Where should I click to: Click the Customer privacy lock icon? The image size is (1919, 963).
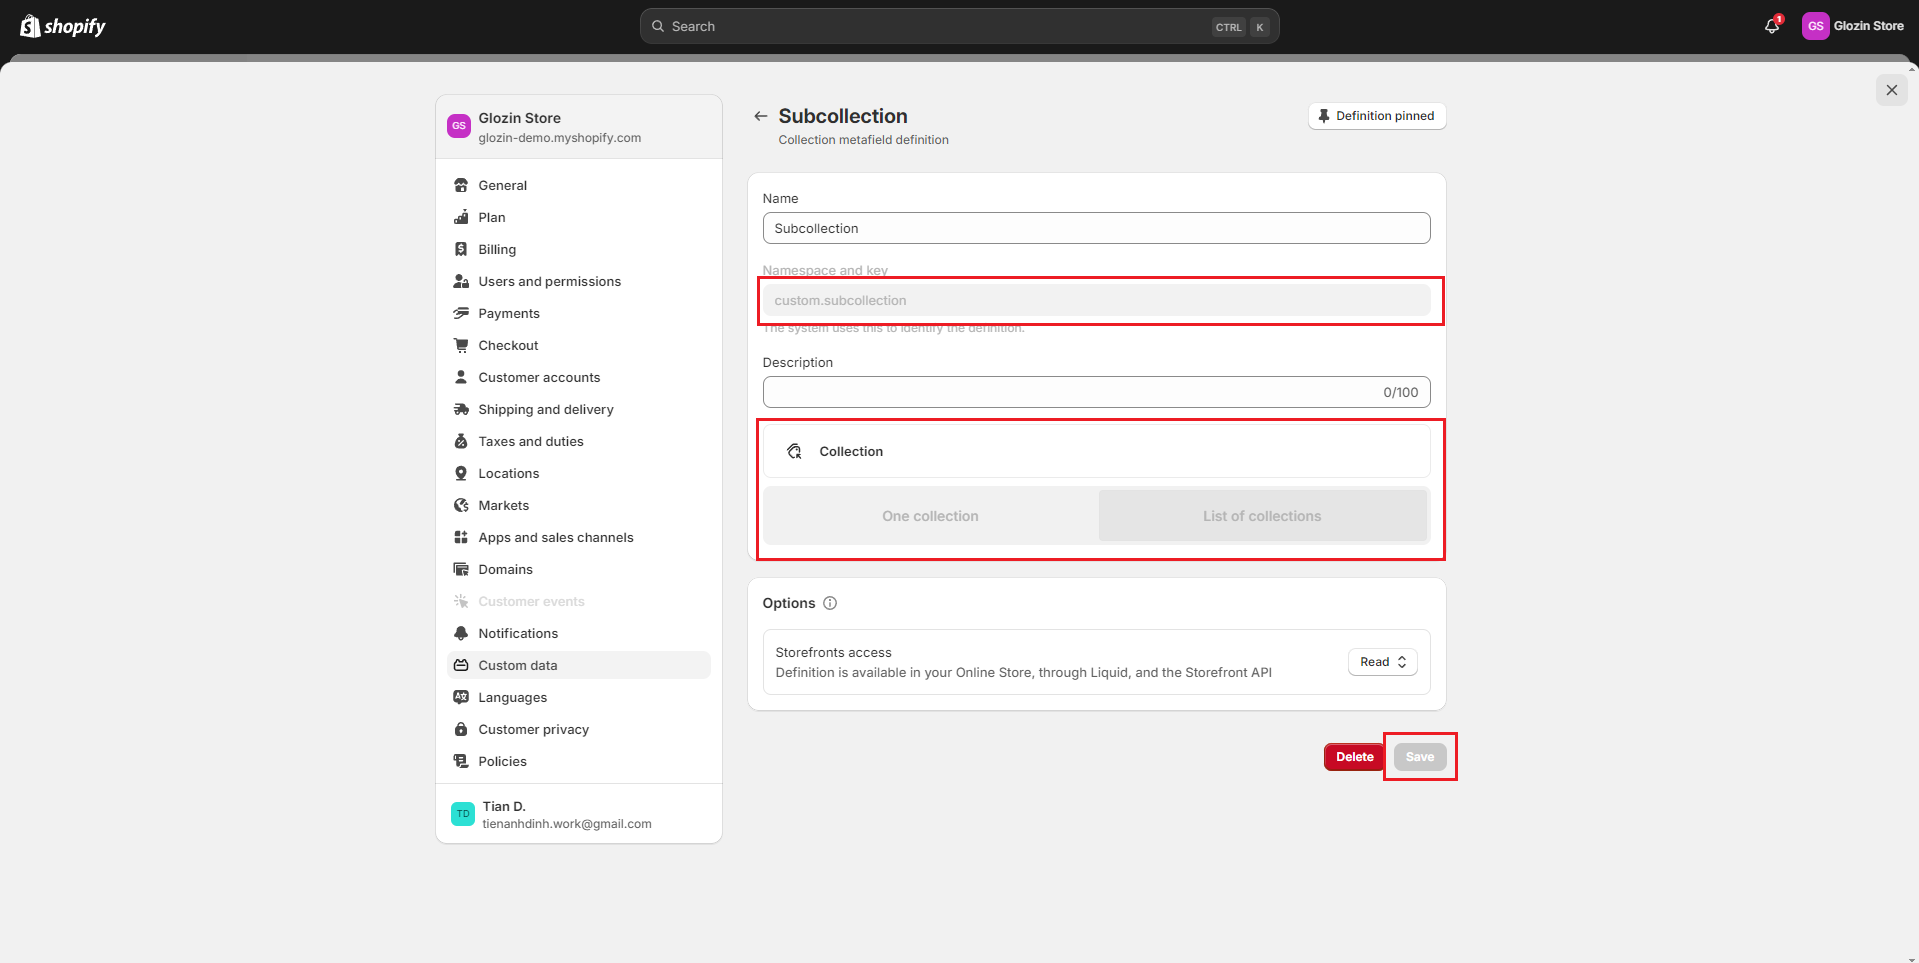[x=461, y=729]
